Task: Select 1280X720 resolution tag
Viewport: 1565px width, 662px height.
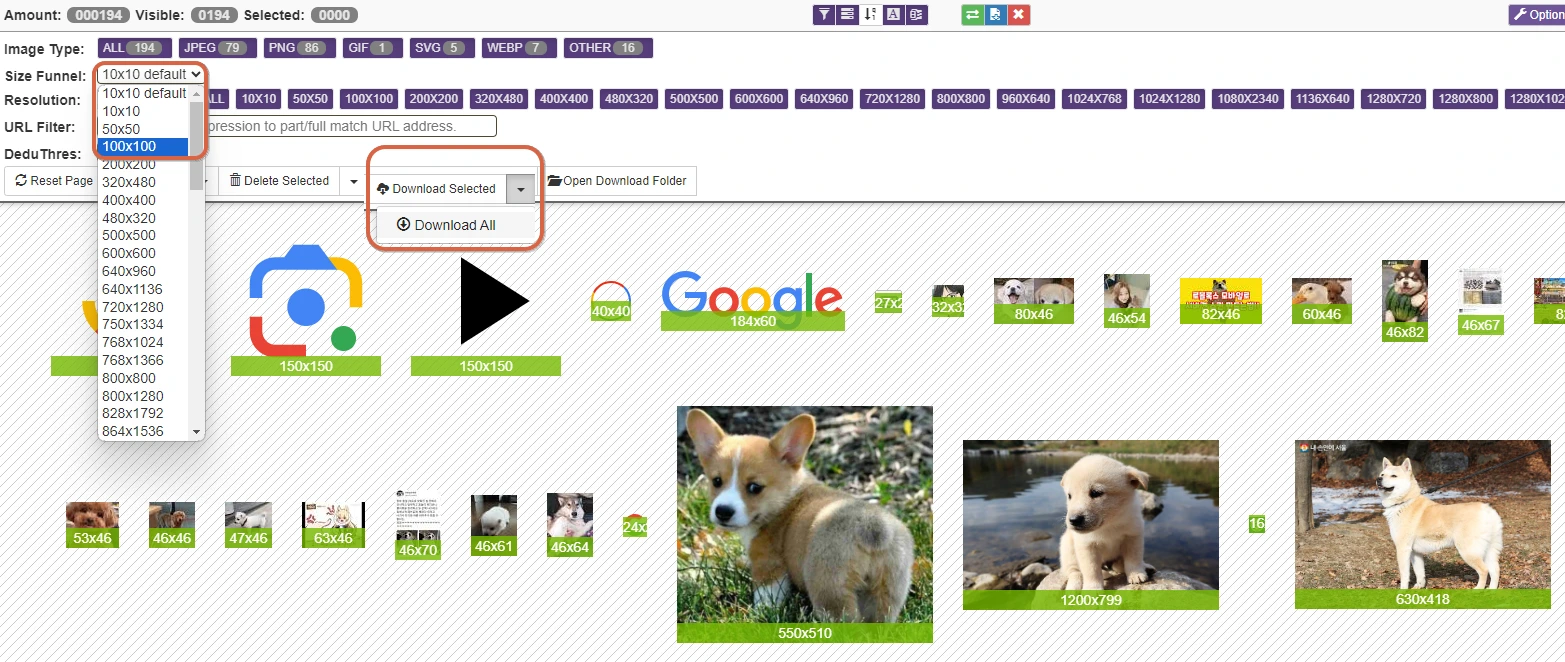Action: [x=1394, y=99]
